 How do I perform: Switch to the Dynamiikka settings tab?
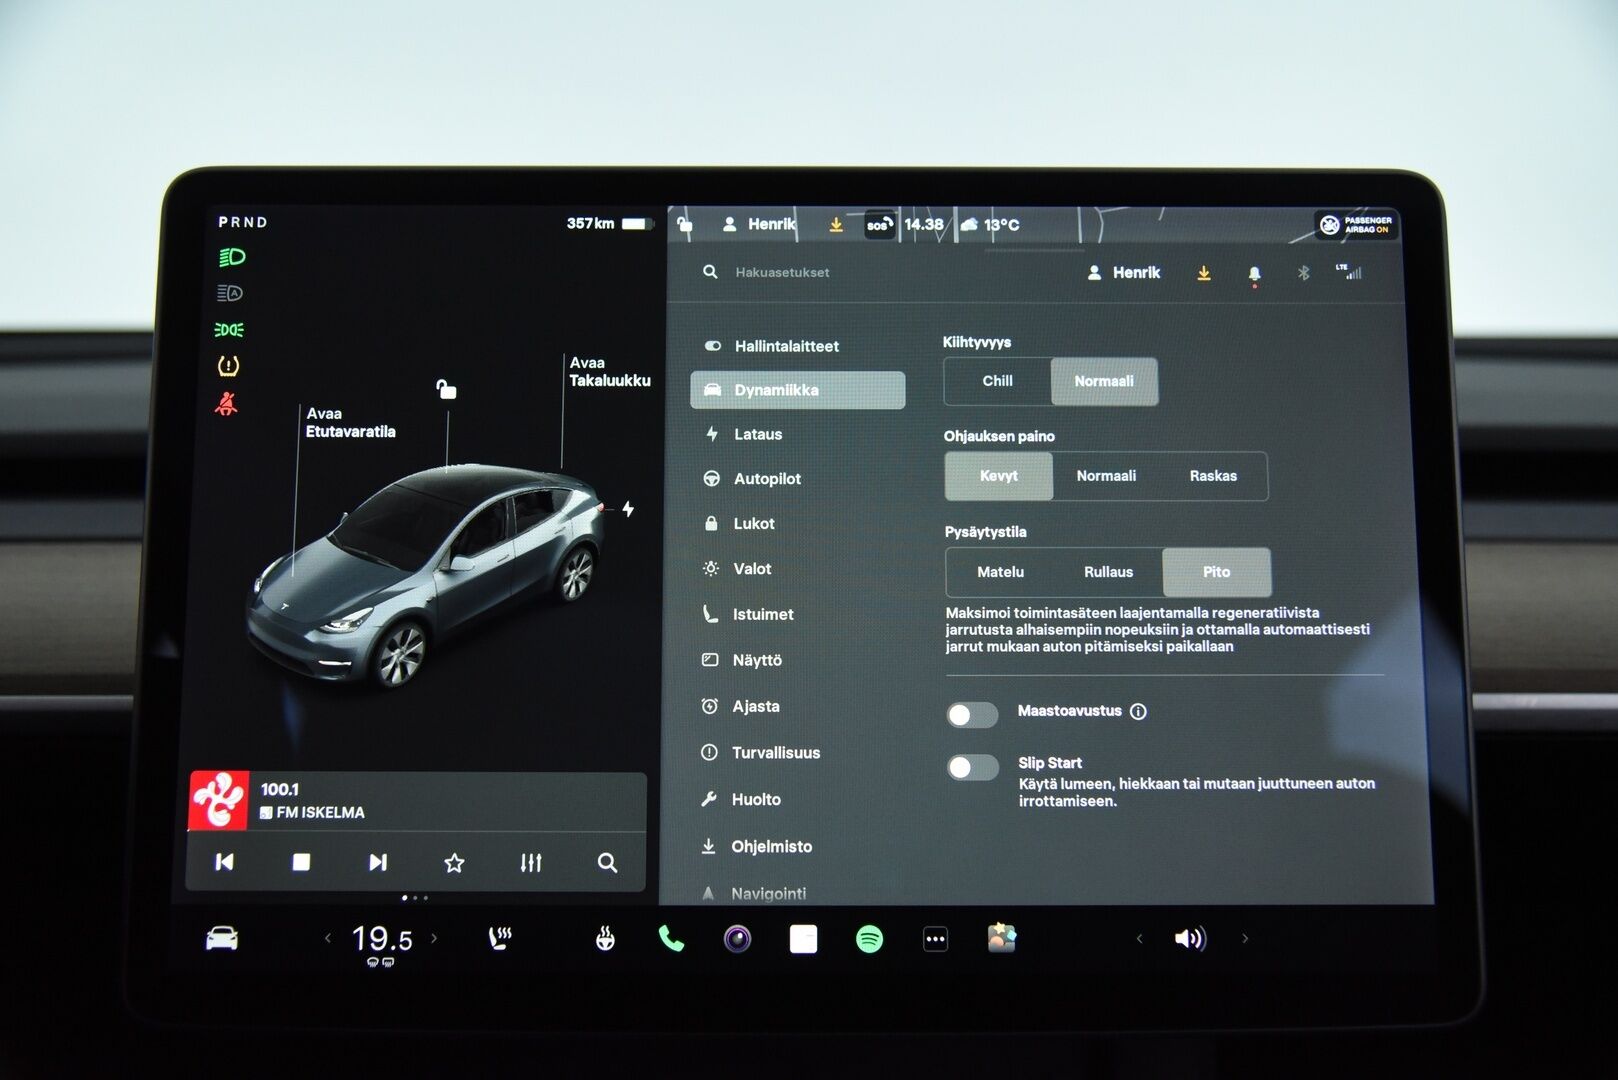797,389
